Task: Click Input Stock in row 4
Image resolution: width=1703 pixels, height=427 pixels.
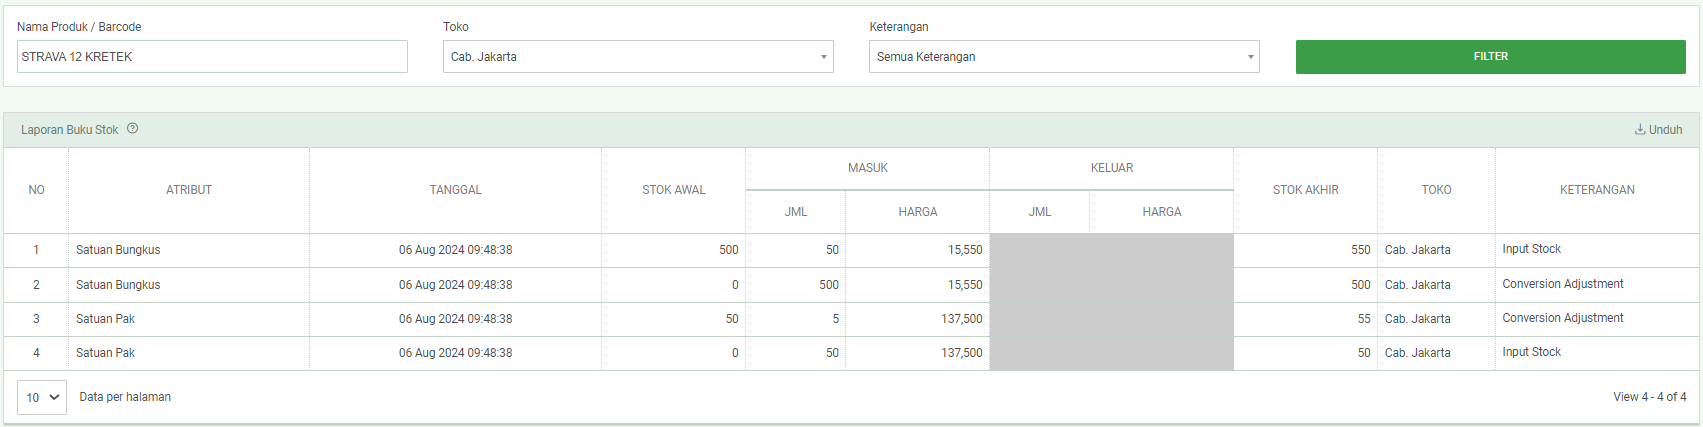Action: 1531,352
